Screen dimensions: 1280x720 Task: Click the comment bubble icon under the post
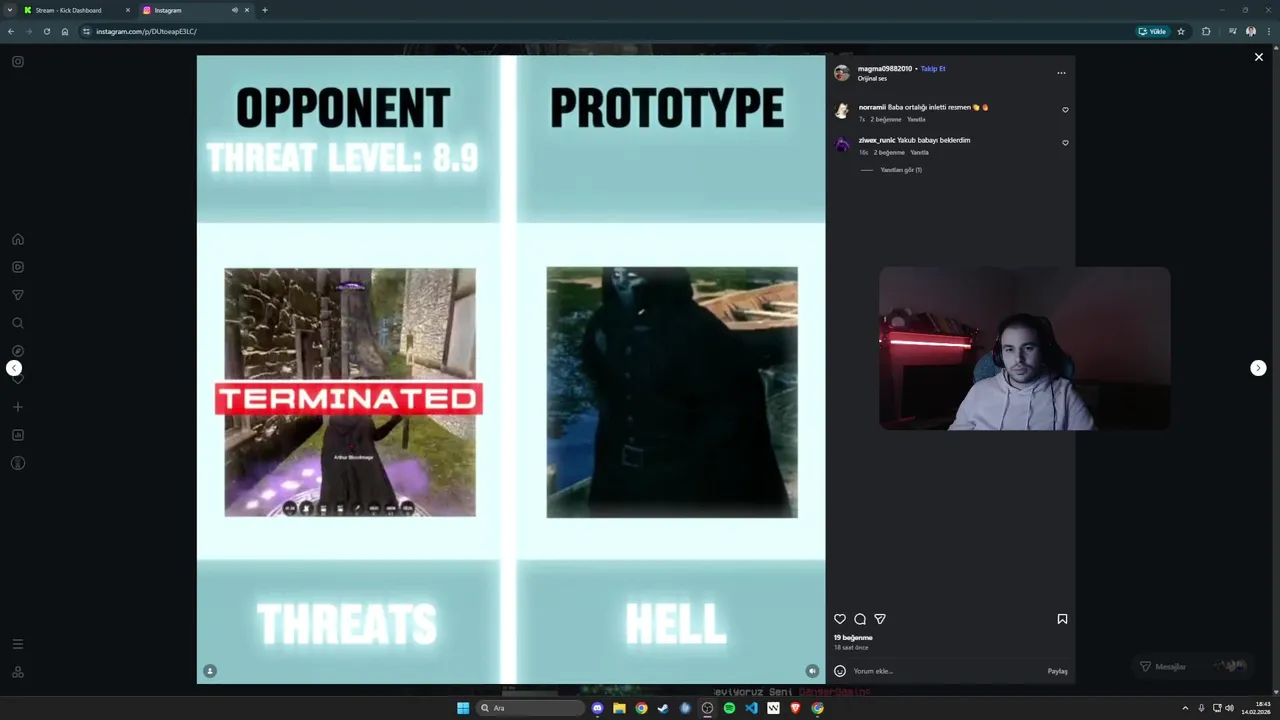coord(860,619)
